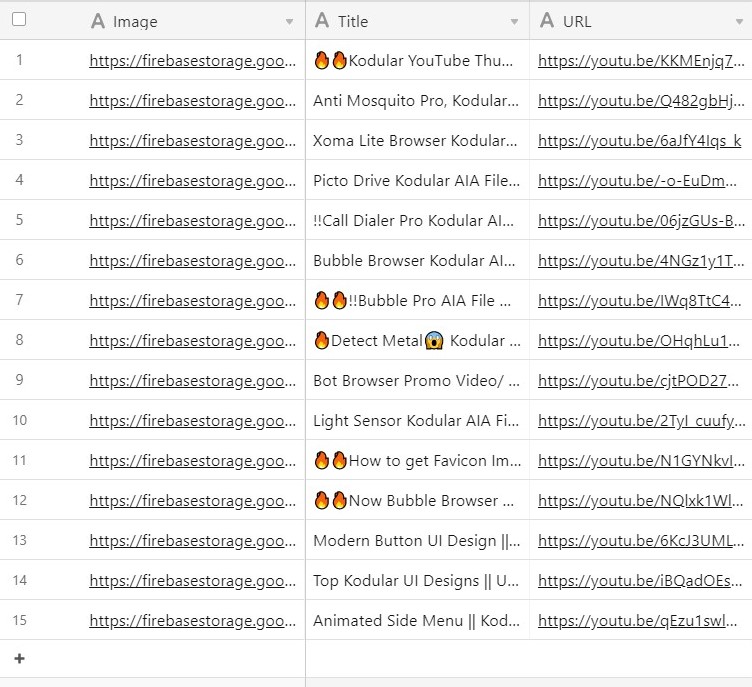Viewport: 752px width, 687px height.
Task: Add a new row with plus icon
Action: point(19,659)
